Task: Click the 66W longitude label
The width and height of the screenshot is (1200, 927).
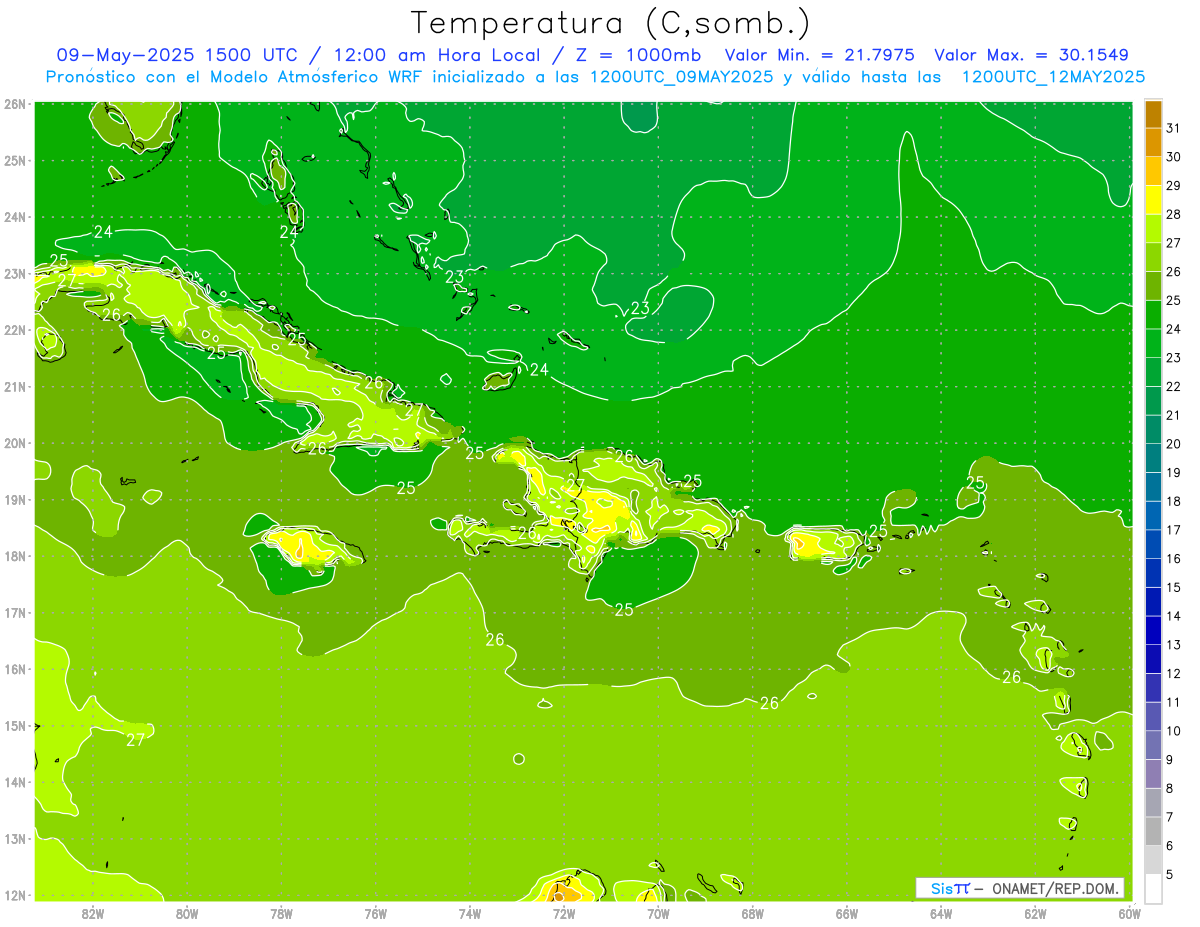Action: tap(847, 913)
